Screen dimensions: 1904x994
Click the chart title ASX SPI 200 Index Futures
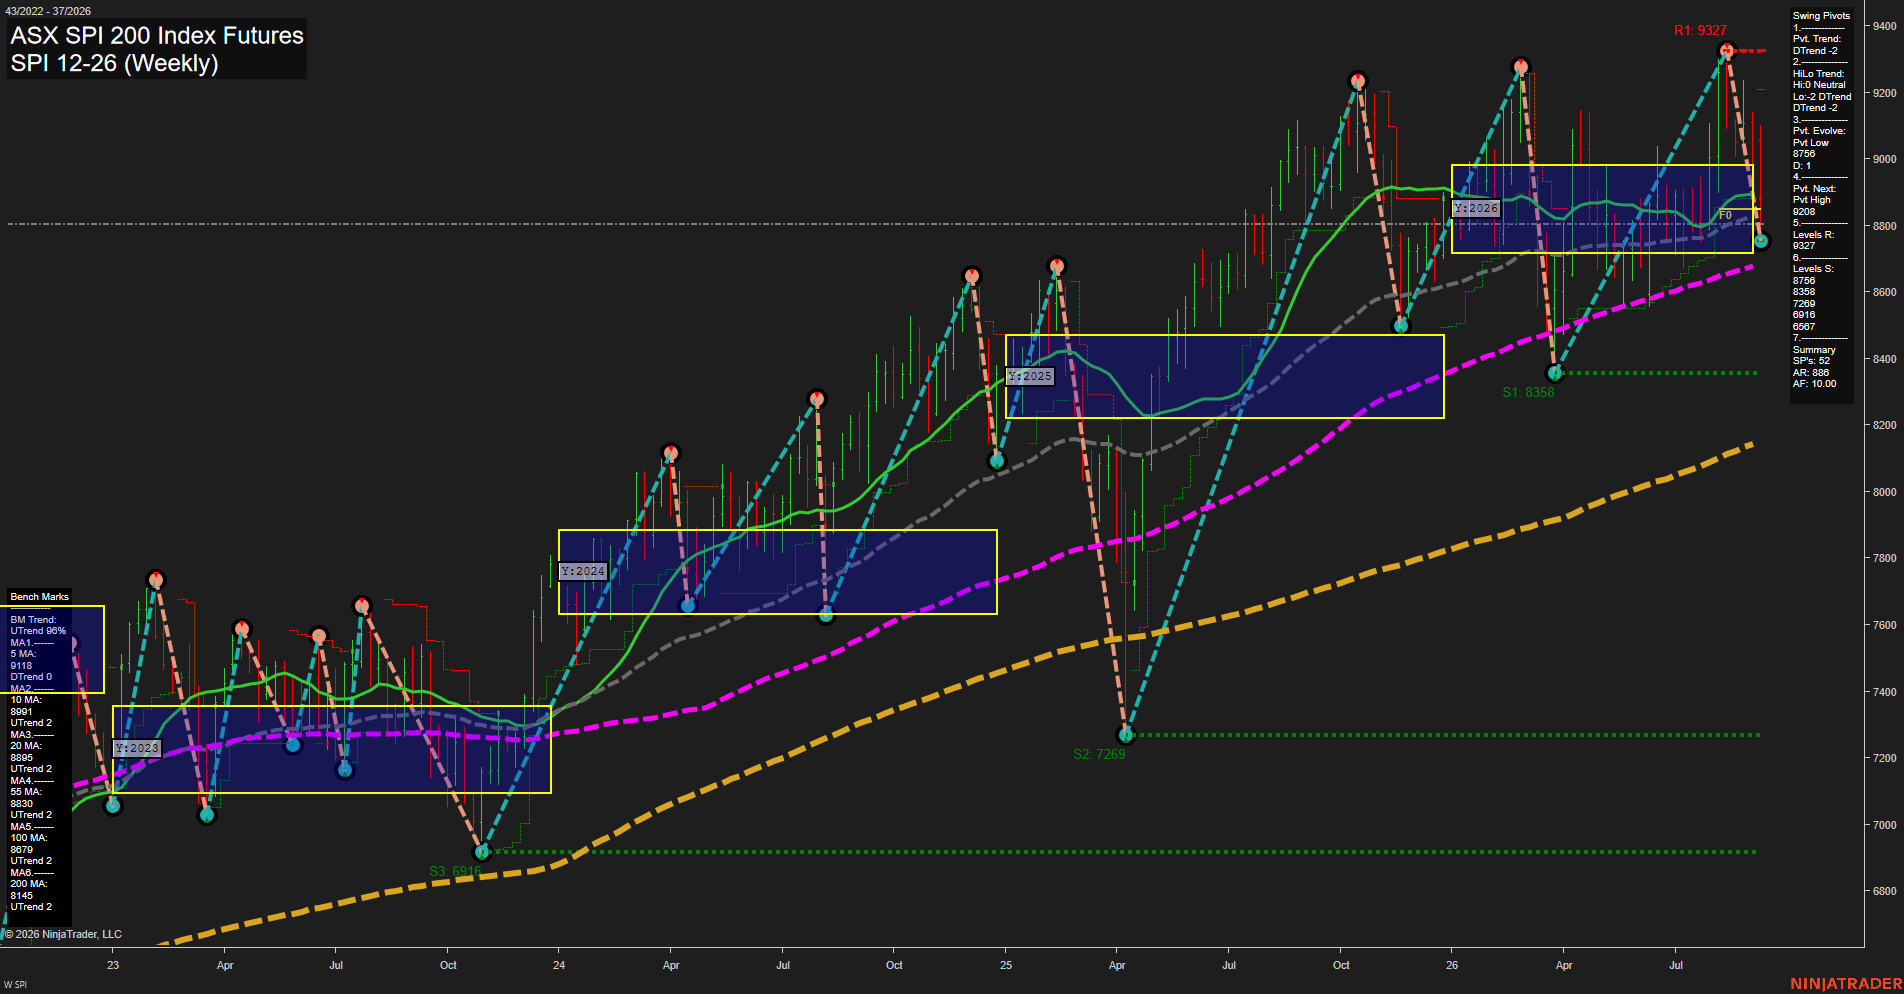point(157,36)
